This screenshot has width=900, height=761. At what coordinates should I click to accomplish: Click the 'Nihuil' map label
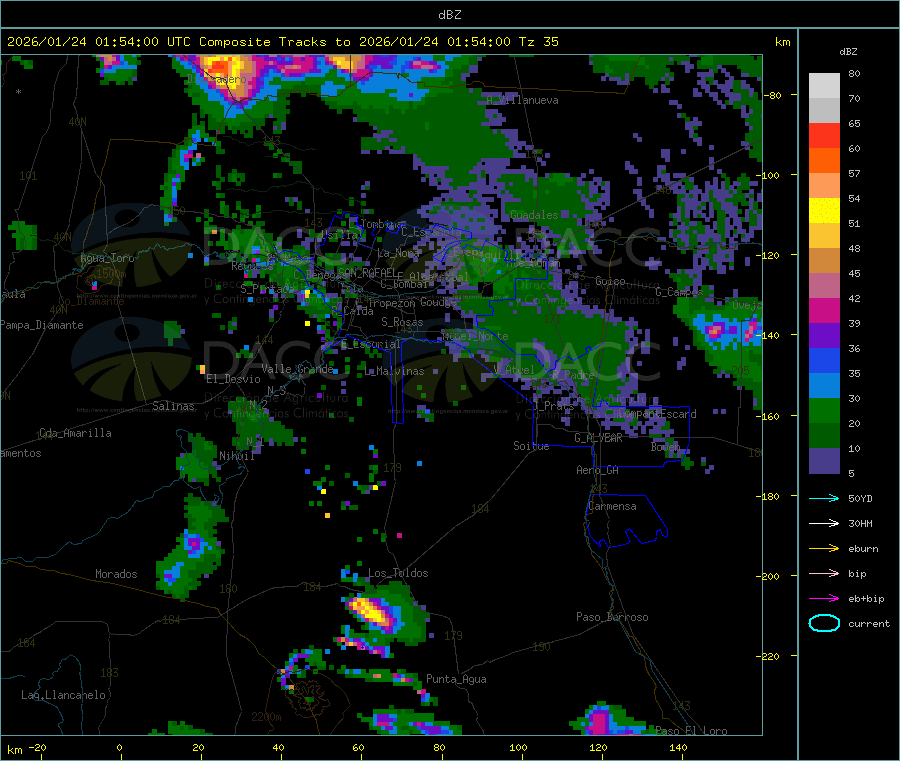[236, 456]
